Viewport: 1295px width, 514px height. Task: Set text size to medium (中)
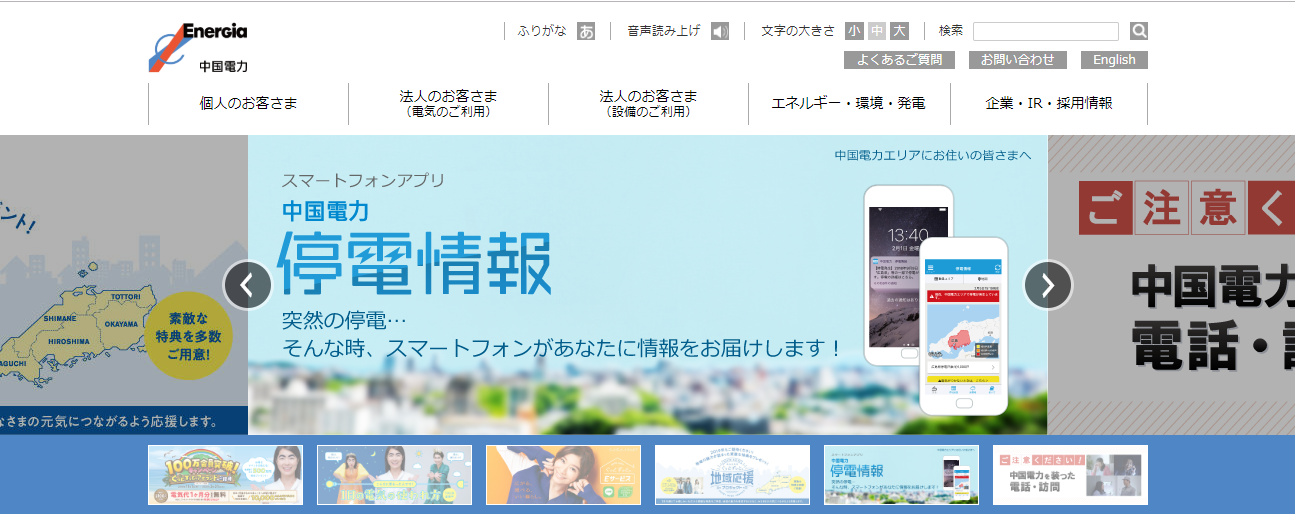tap(877, 31)
